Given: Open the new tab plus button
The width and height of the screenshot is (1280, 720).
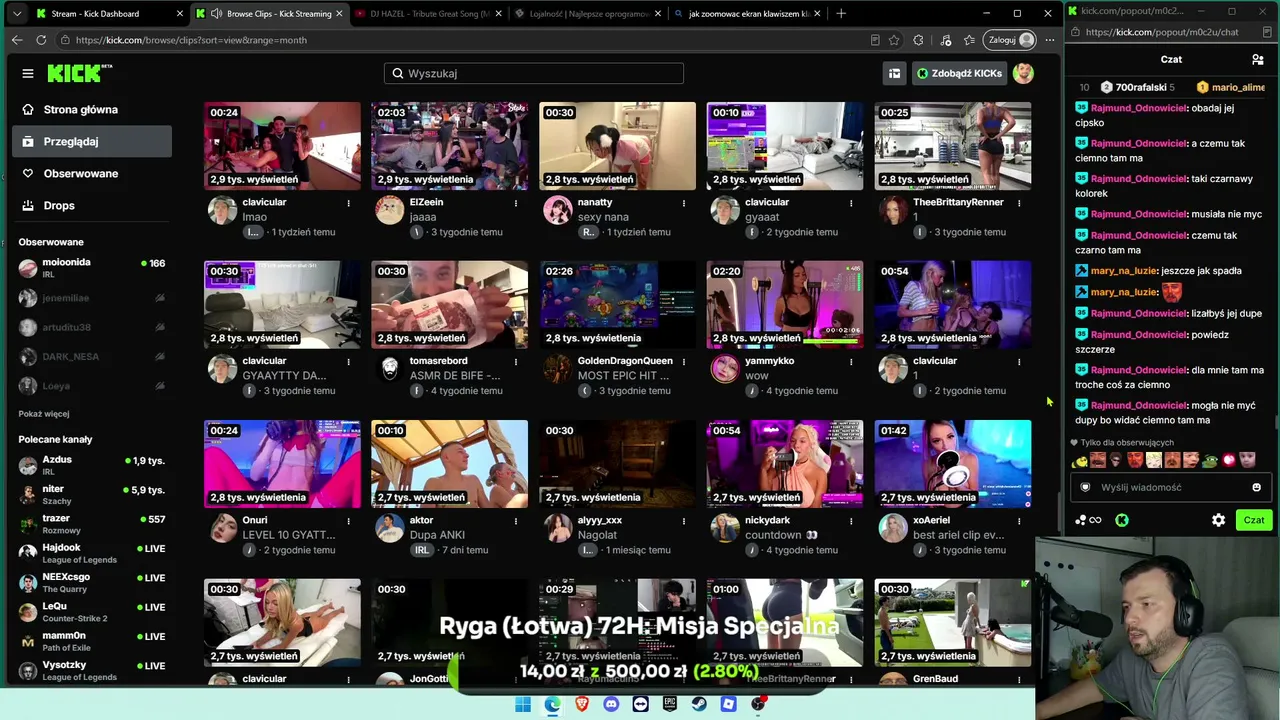Looking at the screenshot, I should coord(841,13).
